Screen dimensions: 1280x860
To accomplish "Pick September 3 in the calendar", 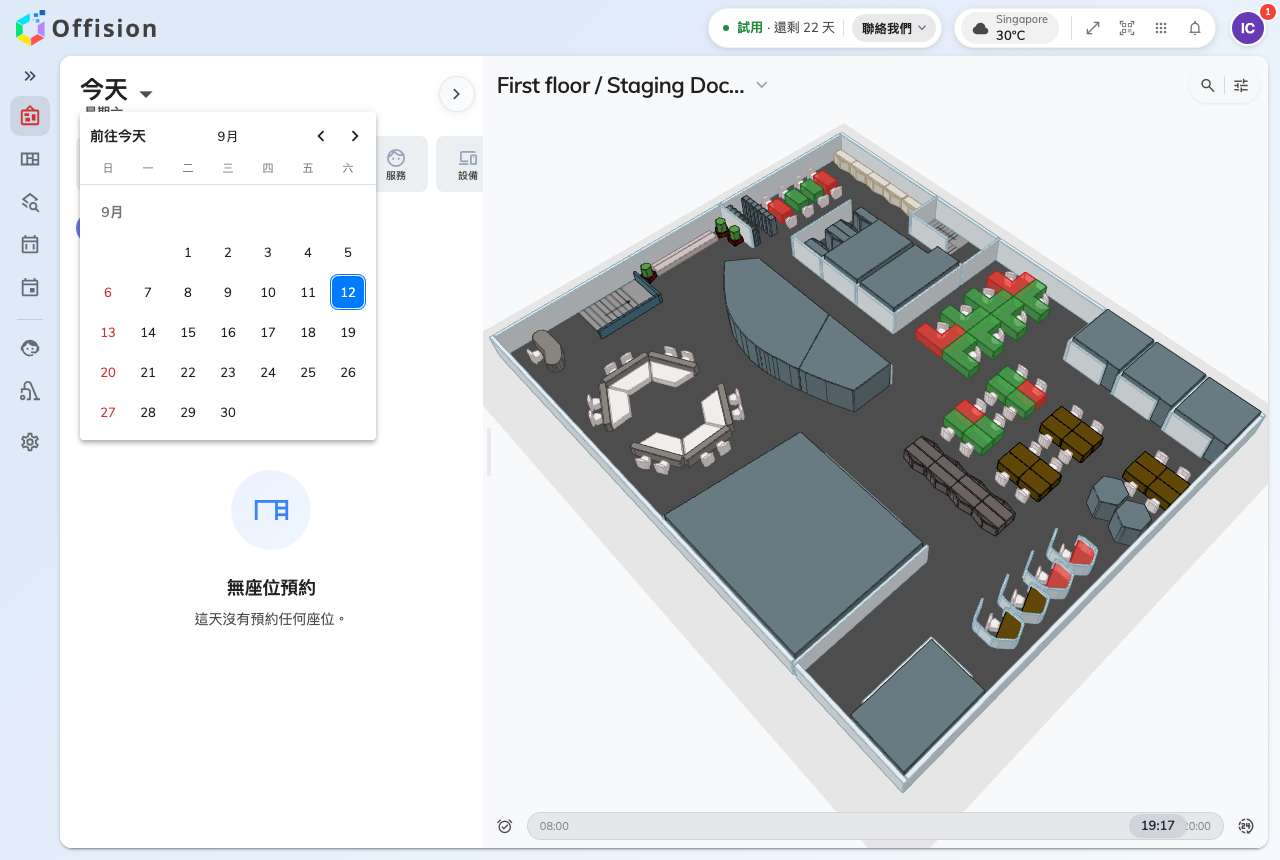I will 268,252.
